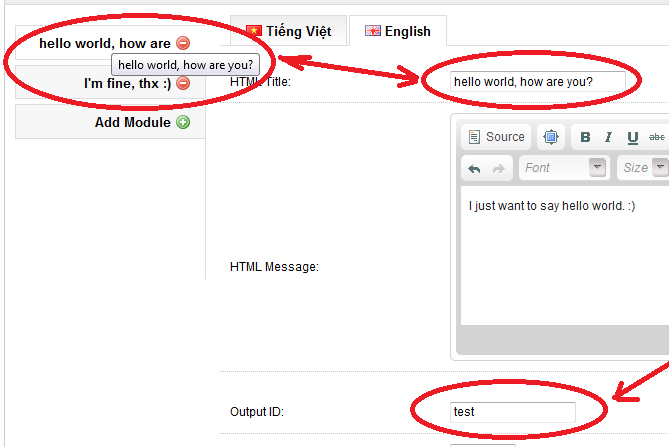Viewport: 669px width, 447px height.
Task: Maximize the editor with the fullscreen icon
Action: [551, 137]
